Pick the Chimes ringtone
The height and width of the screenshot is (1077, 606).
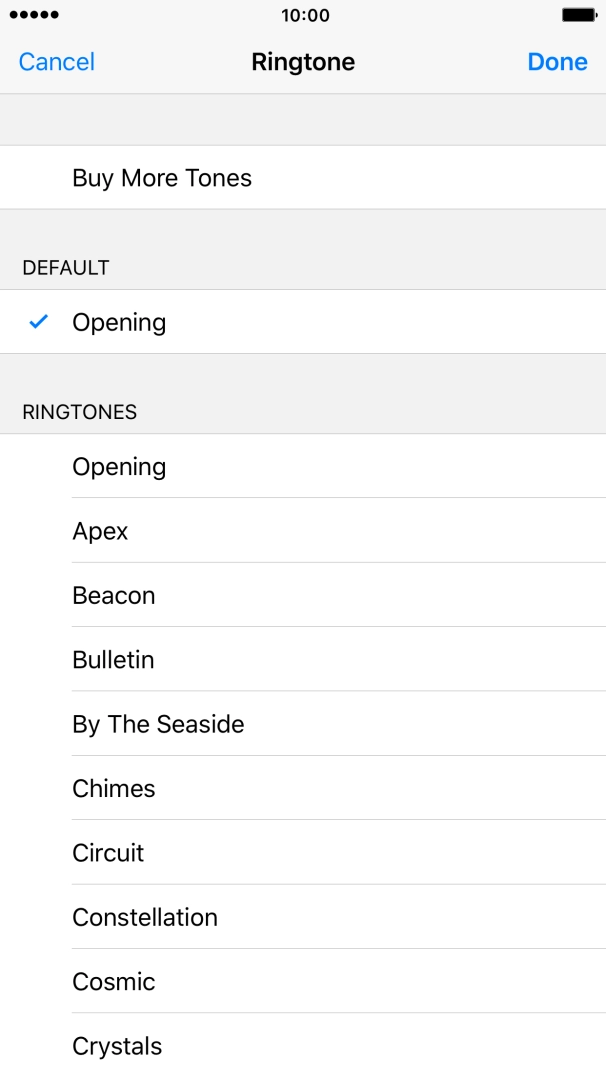[113, 788]
